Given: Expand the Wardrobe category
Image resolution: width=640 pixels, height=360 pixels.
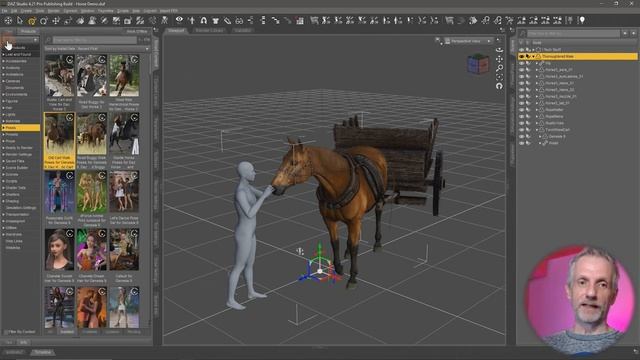Looking at the screenshot, I should [x=4, y=234].
